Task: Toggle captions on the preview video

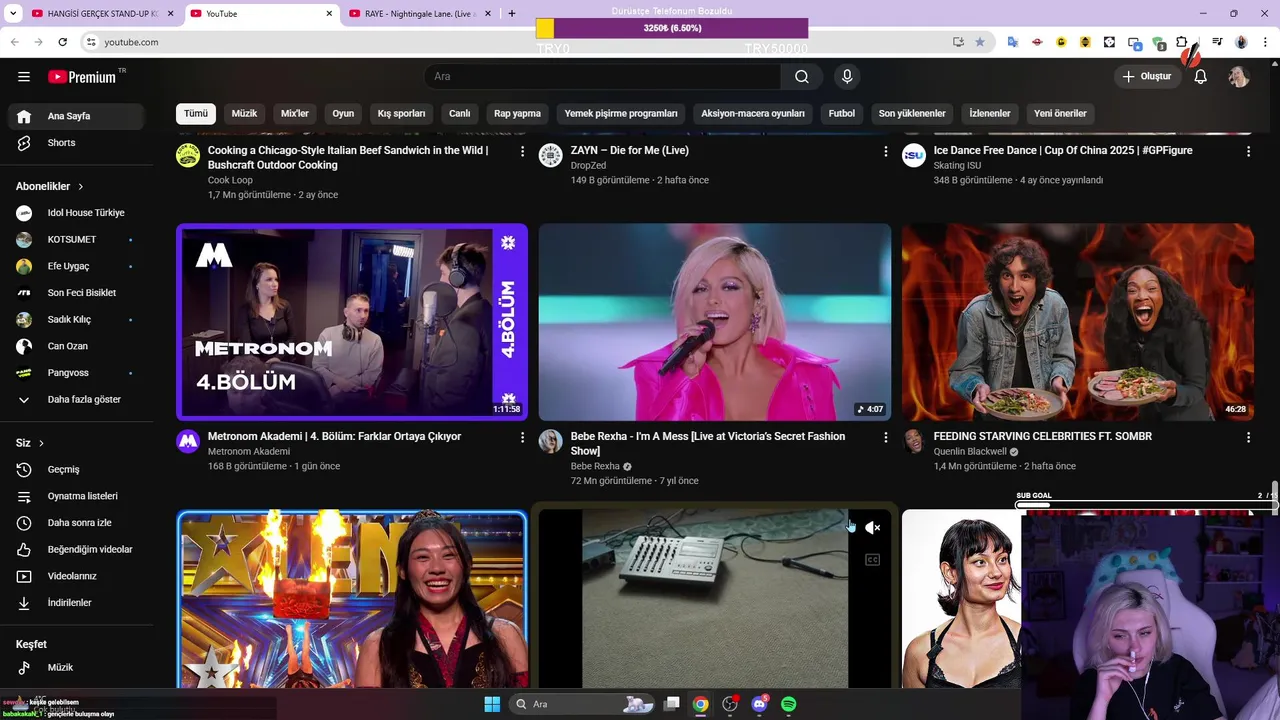Action: click(872, 560)
